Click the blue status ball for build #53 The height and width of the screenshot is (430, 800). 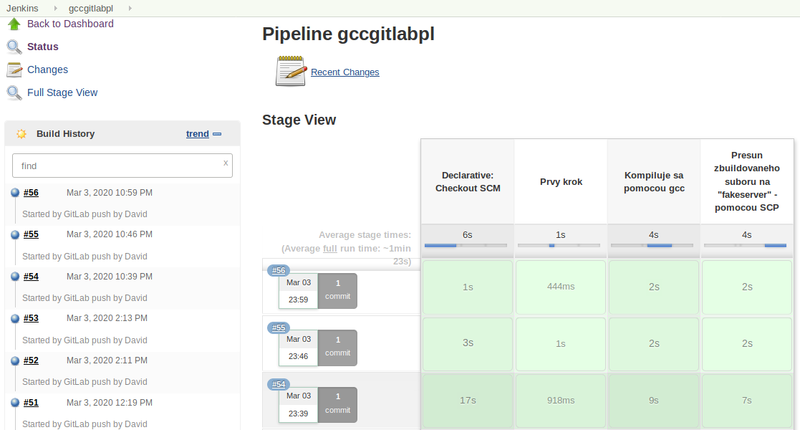pos(15,318)
